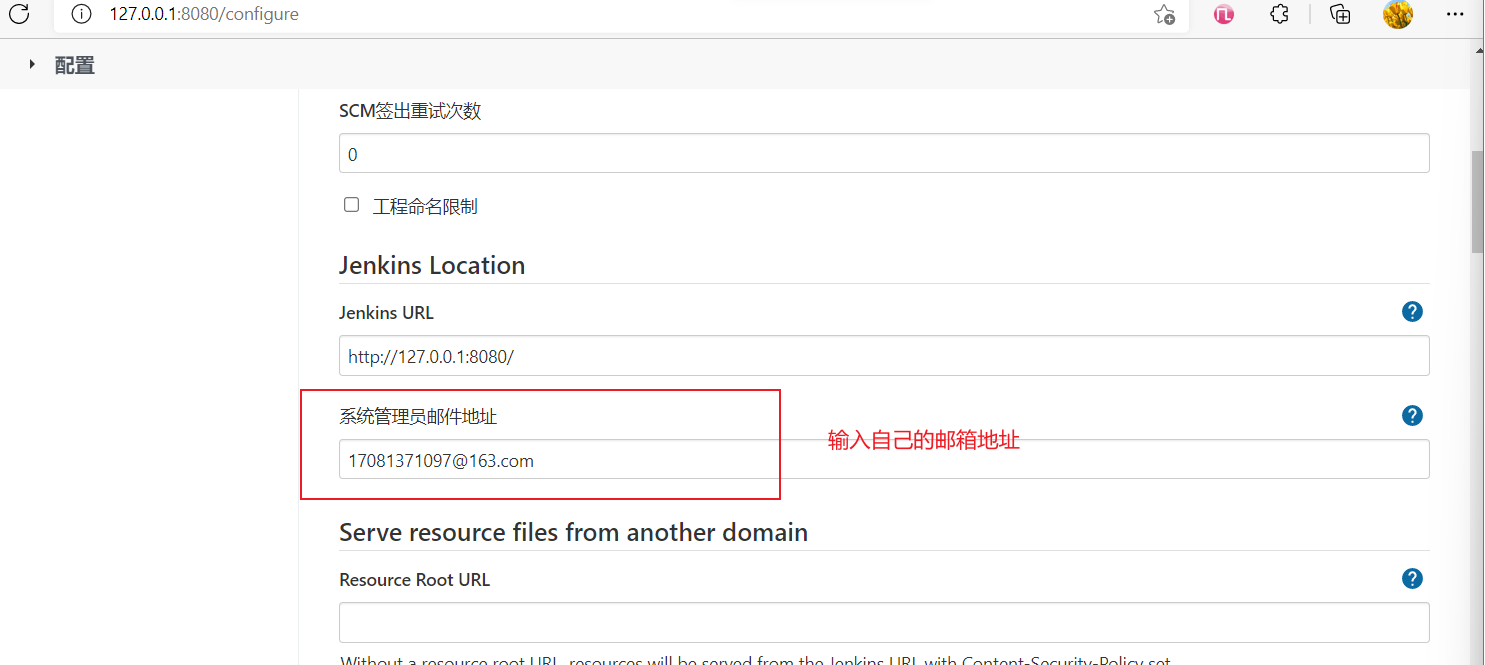
Task: Click the 系统管理员邮件地址 input field
Action: pyautogui.click(x=884, y=460)
